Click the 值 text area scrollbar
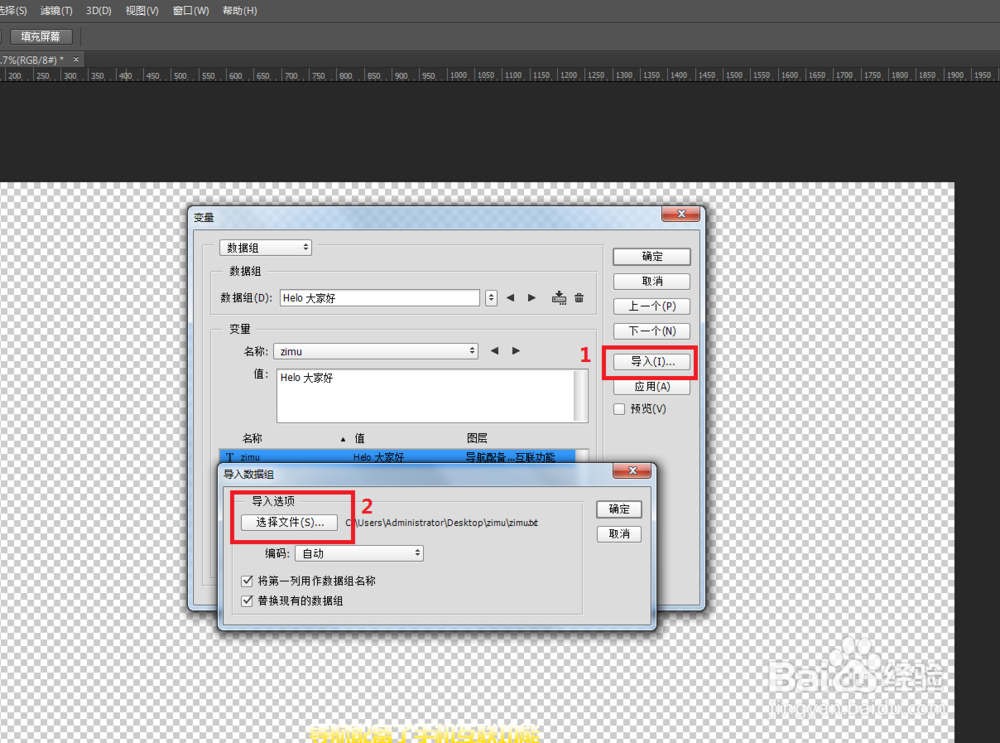This screenshot has width=1000, height=743. [580, 395]
